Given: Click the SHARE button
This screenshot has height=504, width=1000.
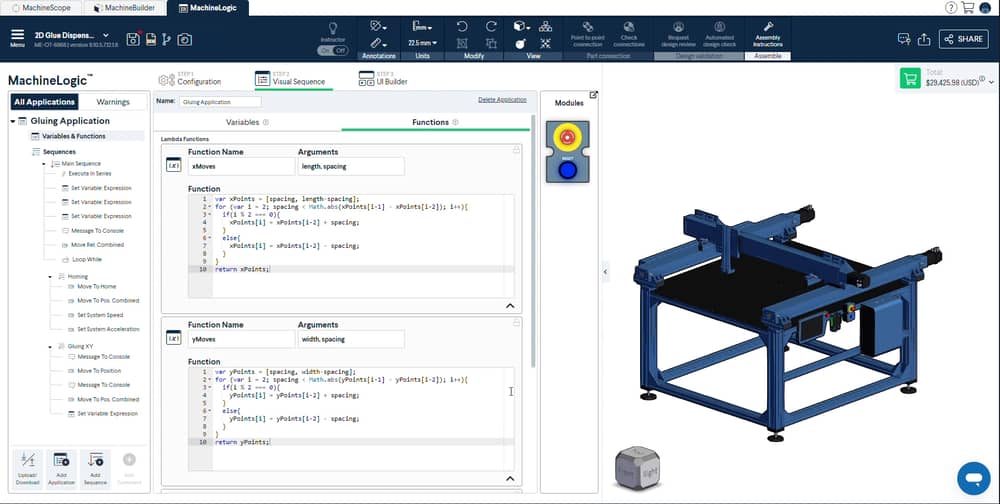Looking at the screenshot, I should (964, 39).
